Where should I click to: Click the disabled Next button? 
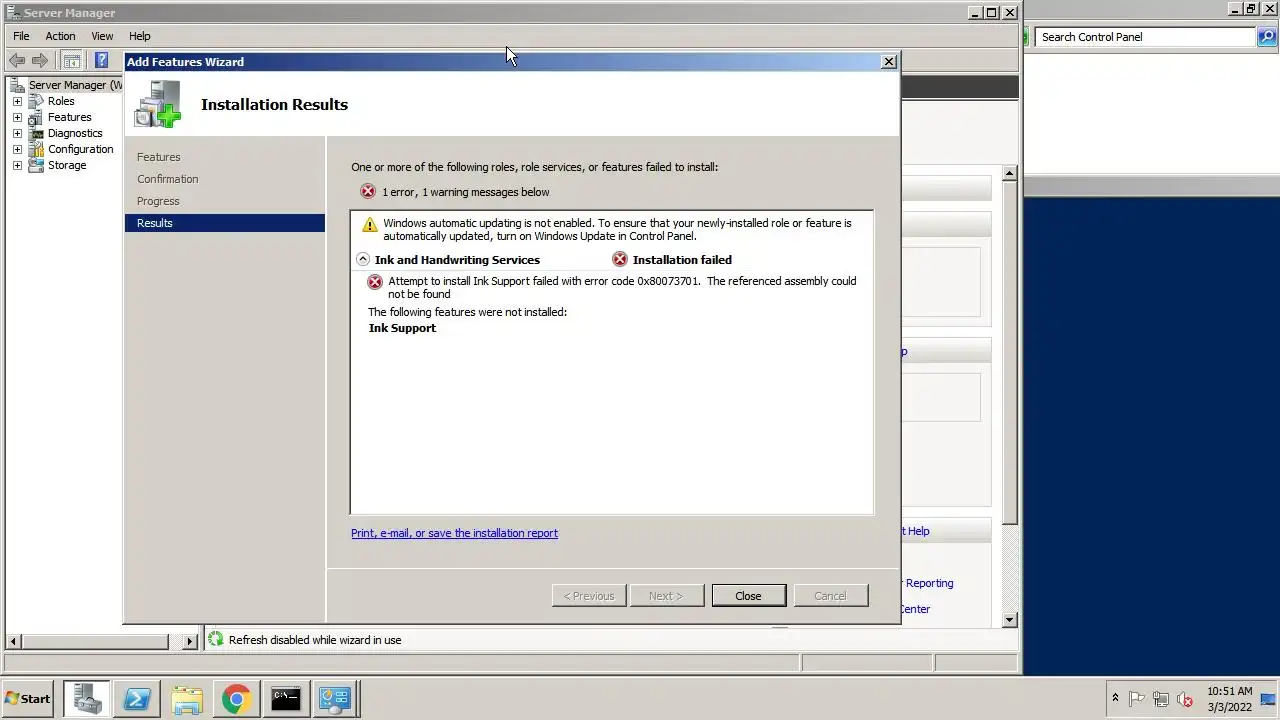[x=666, y=596]
